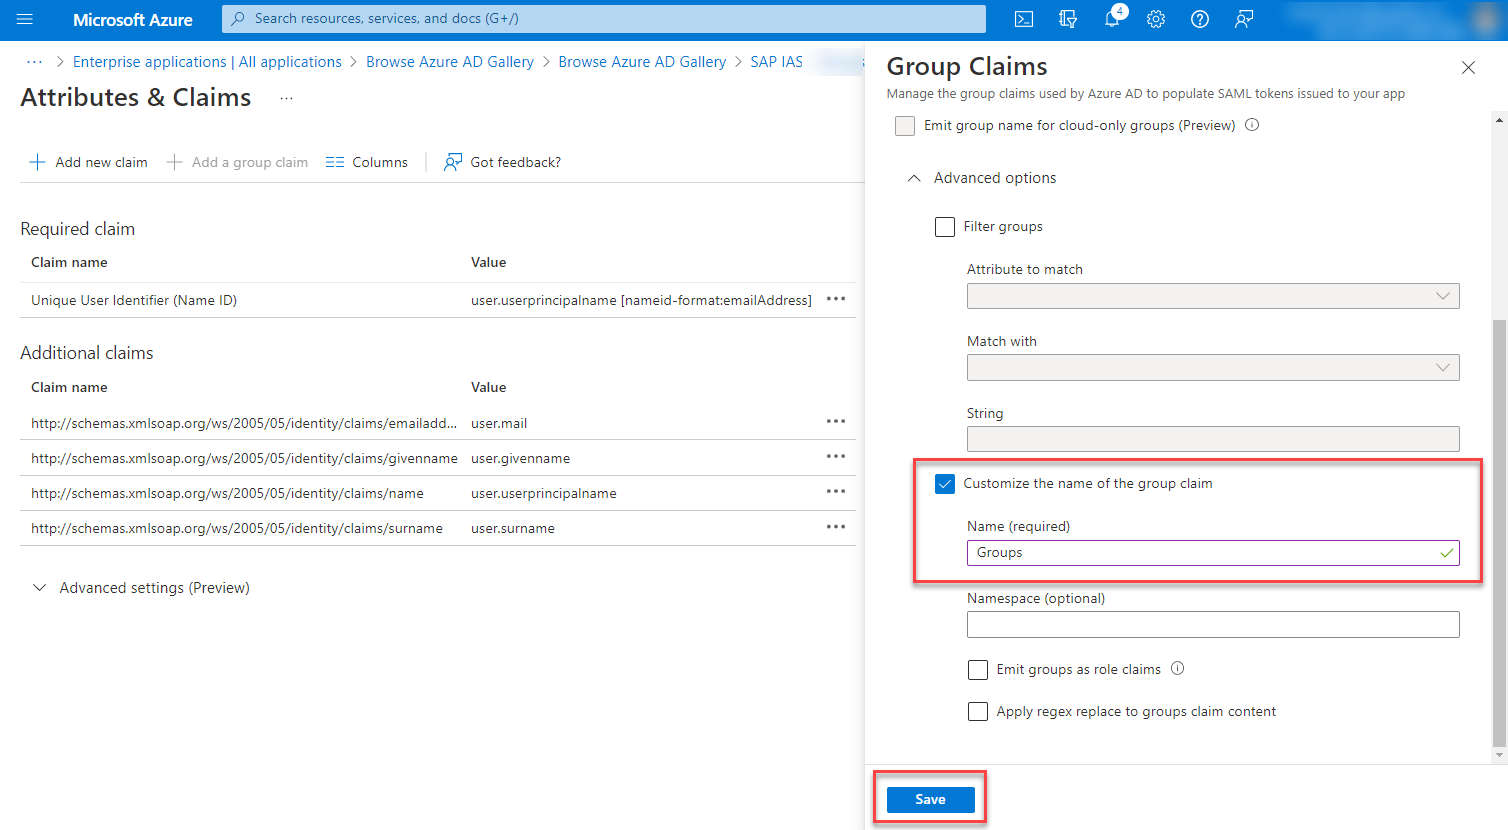
Task: Save the group claims
Action: tap(930, 799)
